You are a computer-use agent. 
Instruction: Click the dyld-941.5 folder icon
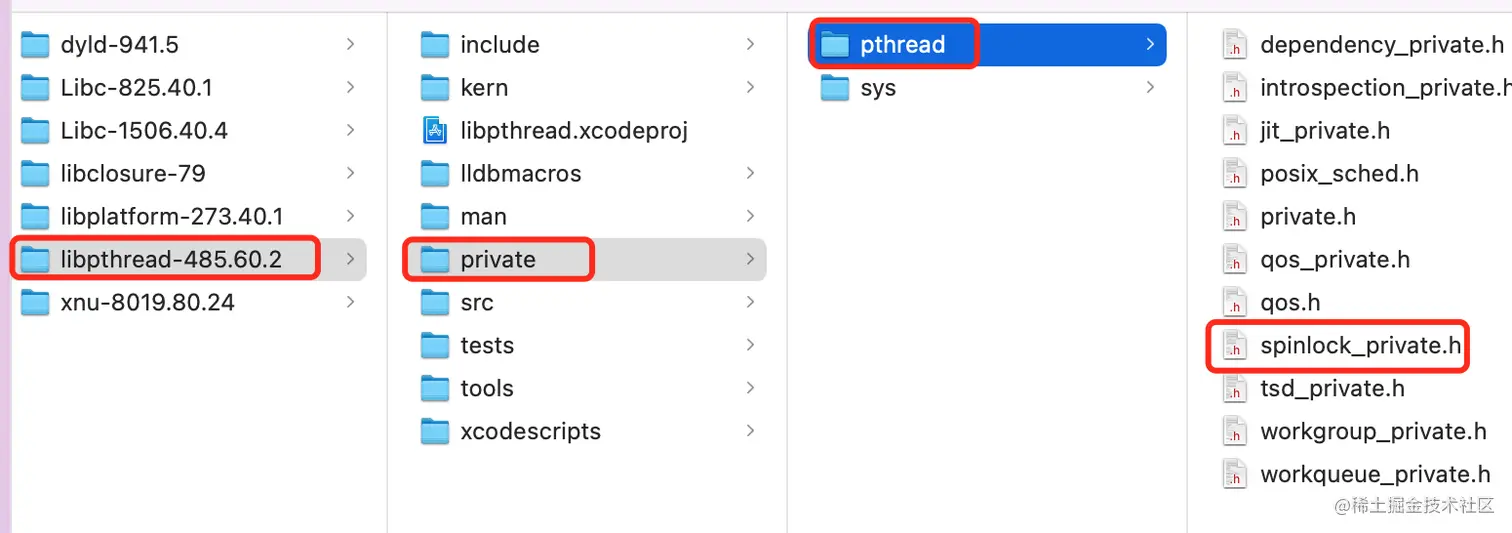(35, 45)
